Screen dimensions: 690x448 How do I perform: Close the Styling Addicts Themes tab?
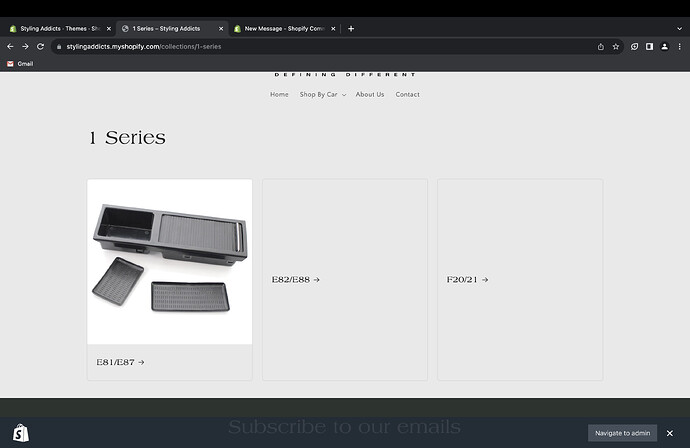pyautogui.click(x=109, y=29)
